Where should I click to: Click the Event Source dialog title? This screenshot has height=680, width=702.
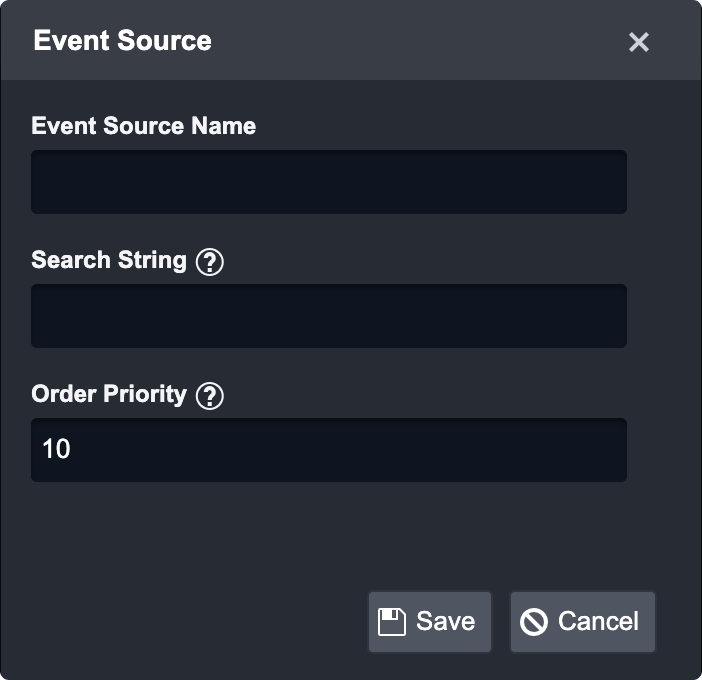pyautogui.click(x=122, y=41)
